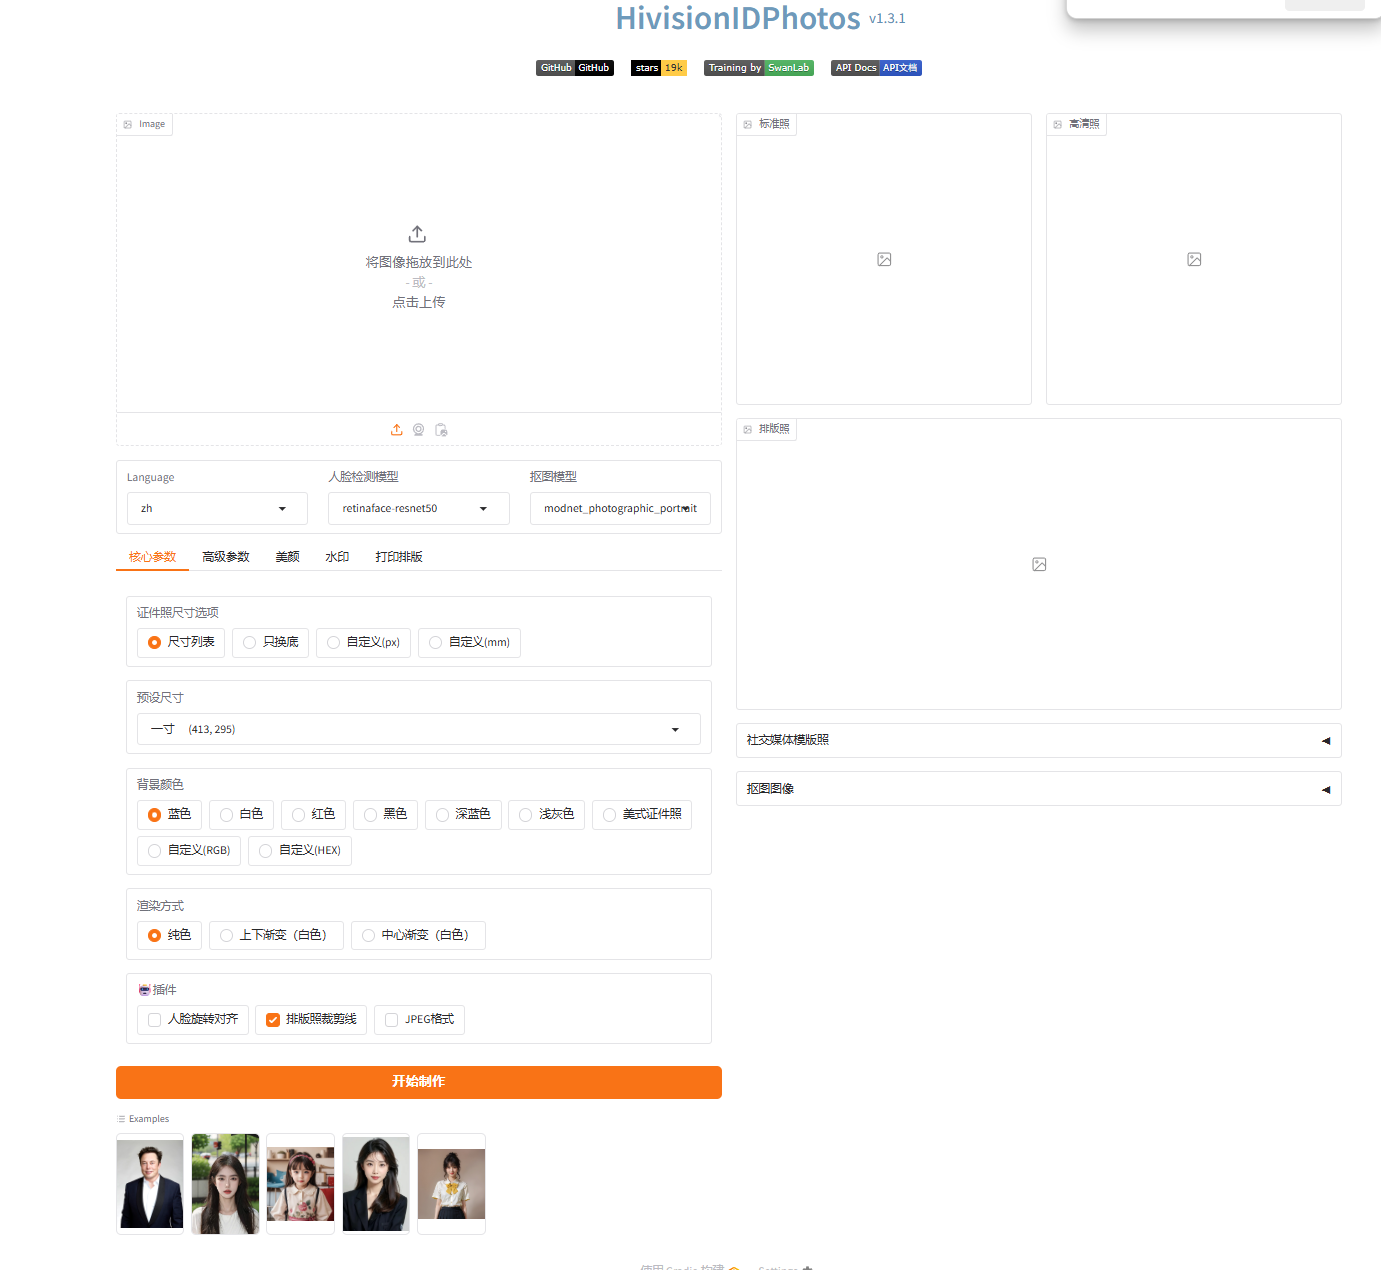Click 点击上传 to upload an image

(x=419, y=302)
